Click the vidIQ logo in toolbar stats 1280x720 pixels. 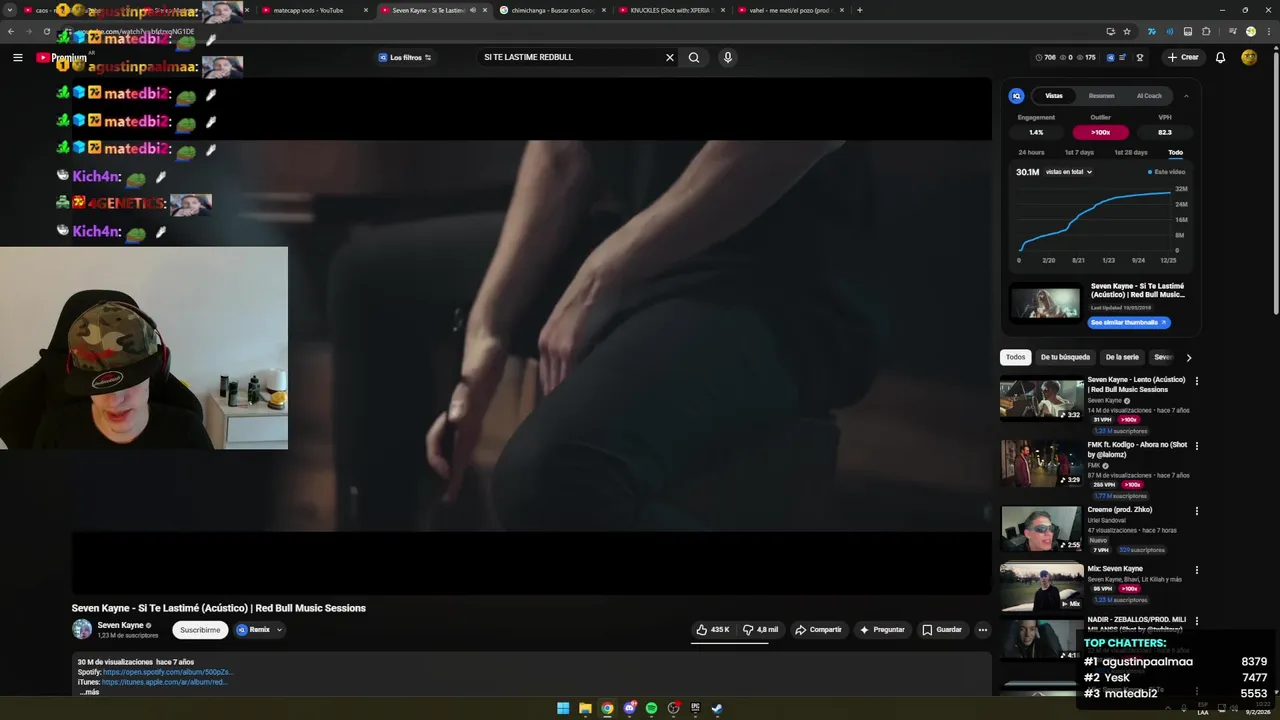point(1111,58)
